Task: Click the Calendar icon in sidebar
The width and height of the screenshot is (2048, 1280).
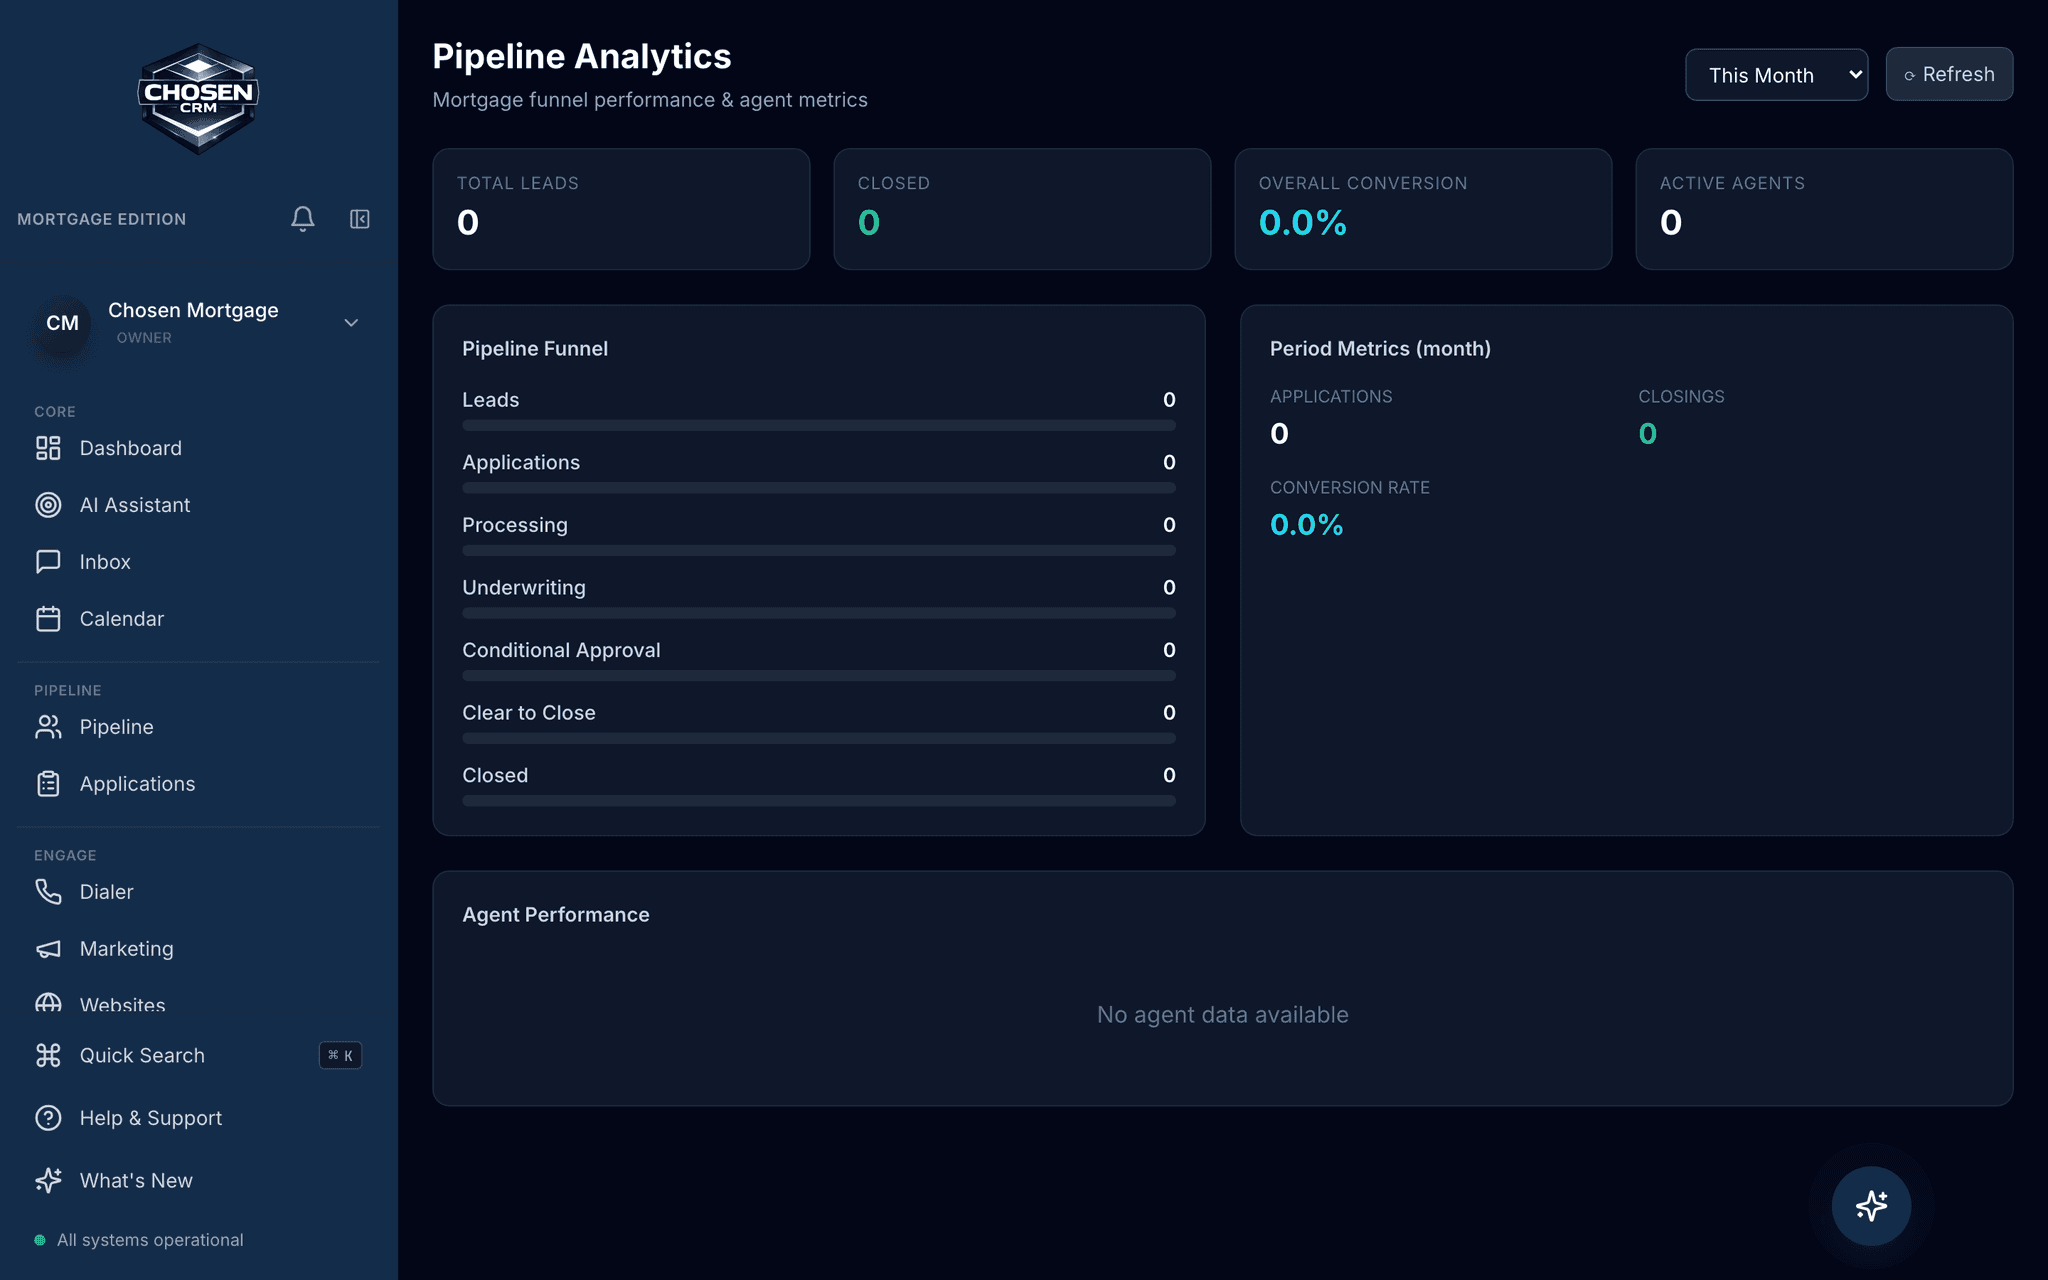Action: pos(48,619)
